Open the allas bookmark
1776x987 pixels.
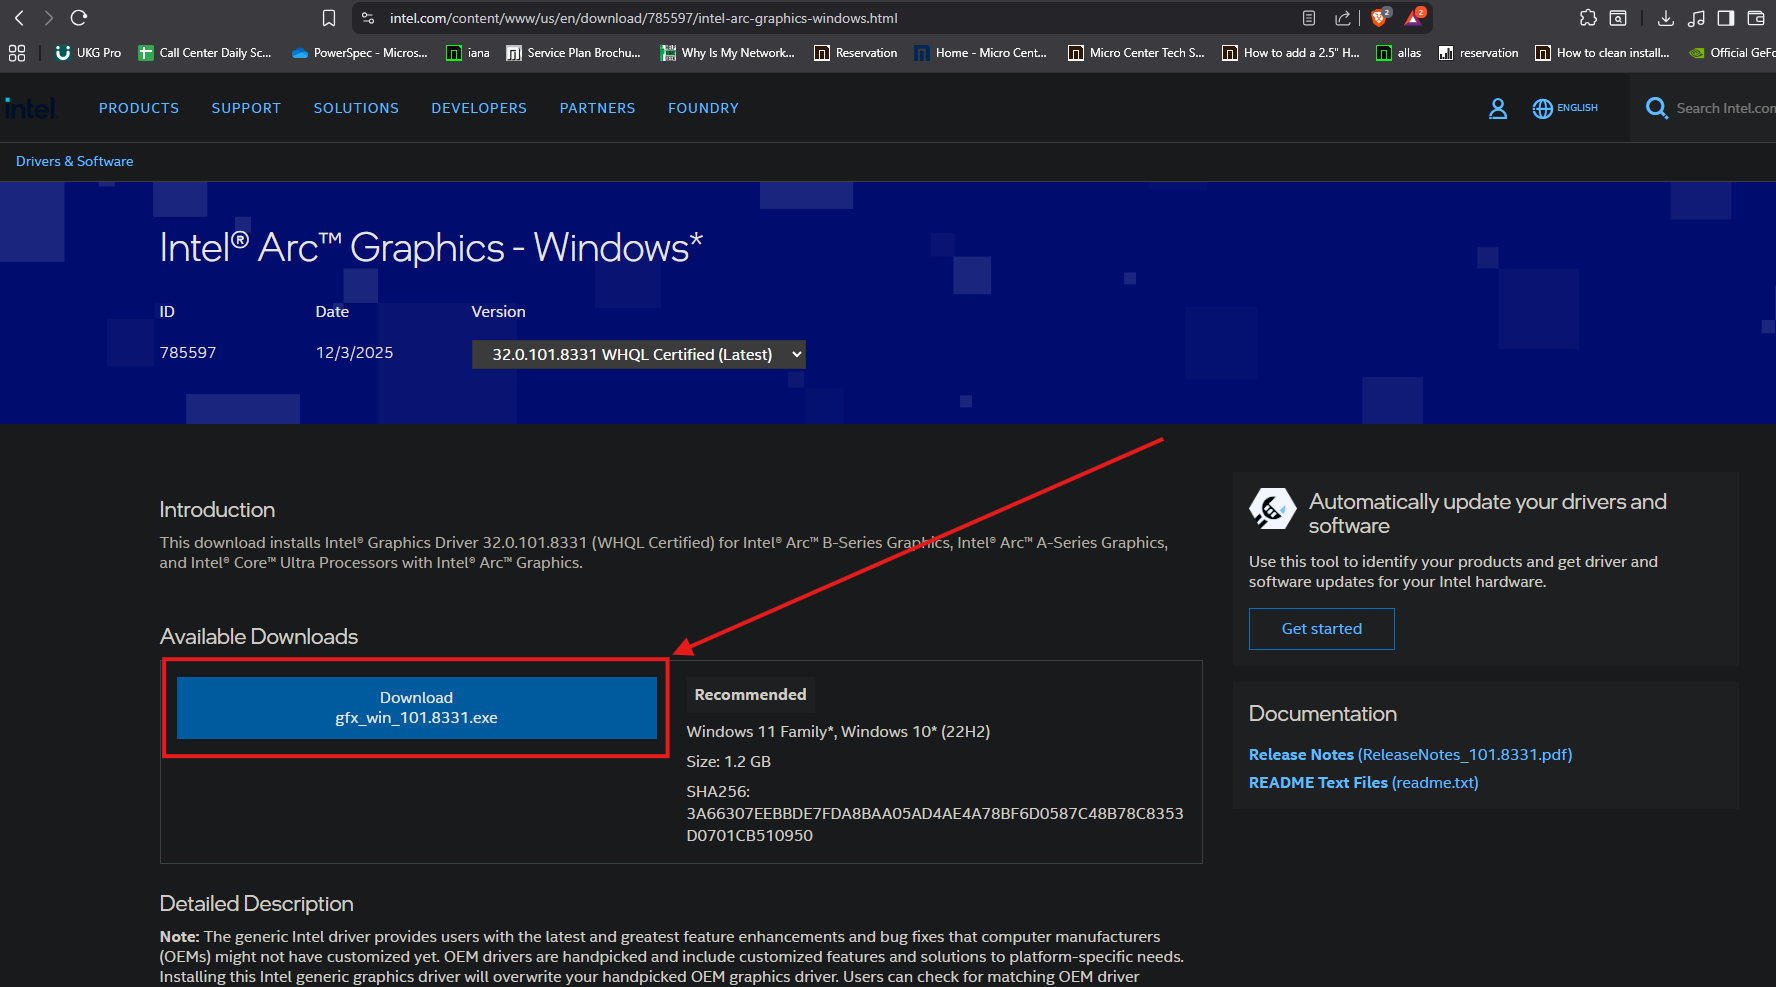coord(1399,53)
